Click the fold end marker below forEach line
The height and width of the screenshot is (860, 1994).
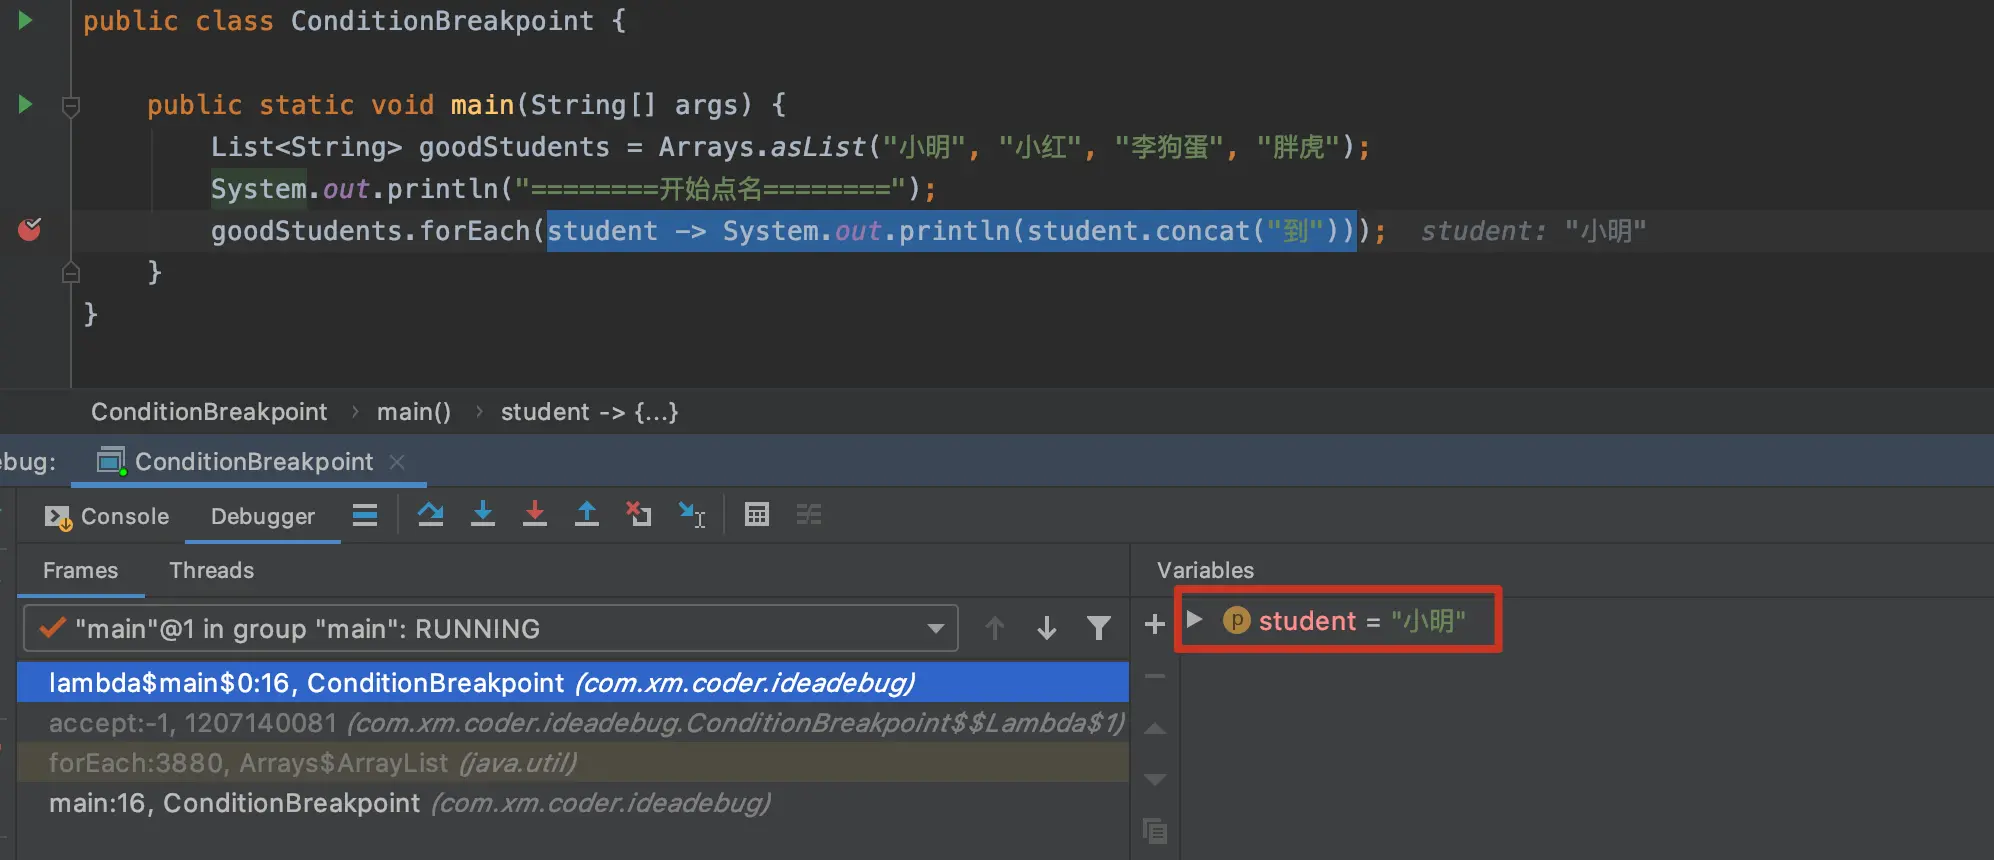pos(71,273)
